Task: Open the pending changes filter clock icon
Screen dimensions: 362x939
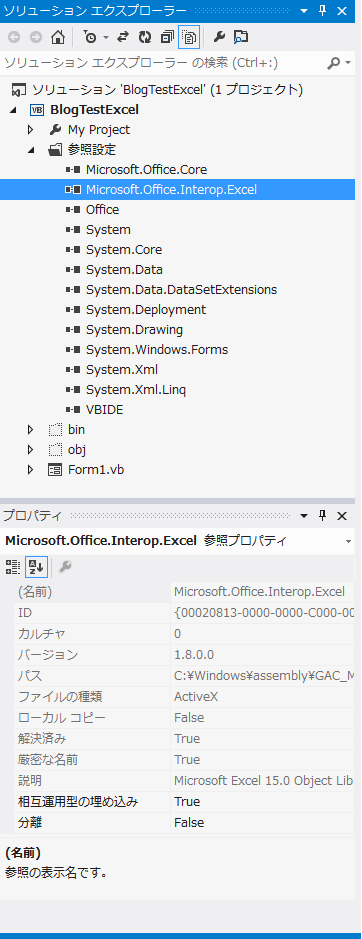Action: click(90, 37)
